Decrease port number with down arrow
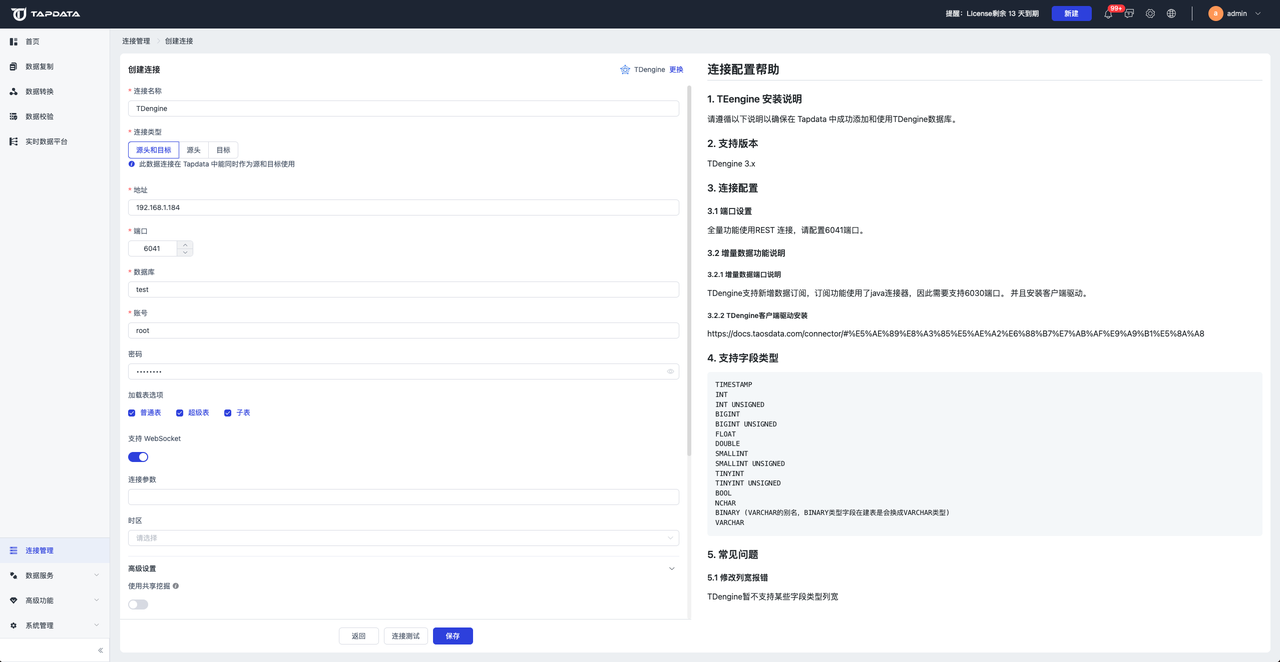This screenshot has width=1280, height=662. click(x=185, y=252)
